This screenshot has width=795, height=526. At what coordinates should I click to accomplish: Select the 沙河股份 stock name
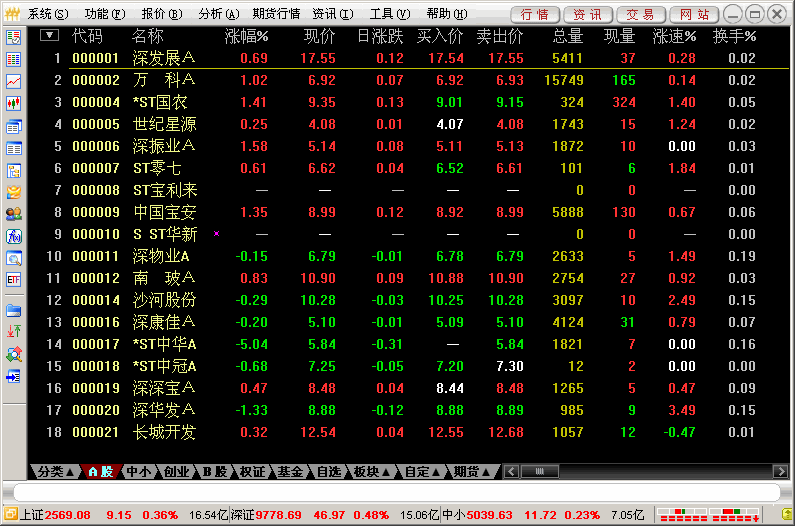pyautogui.click(x=164, y=300)
